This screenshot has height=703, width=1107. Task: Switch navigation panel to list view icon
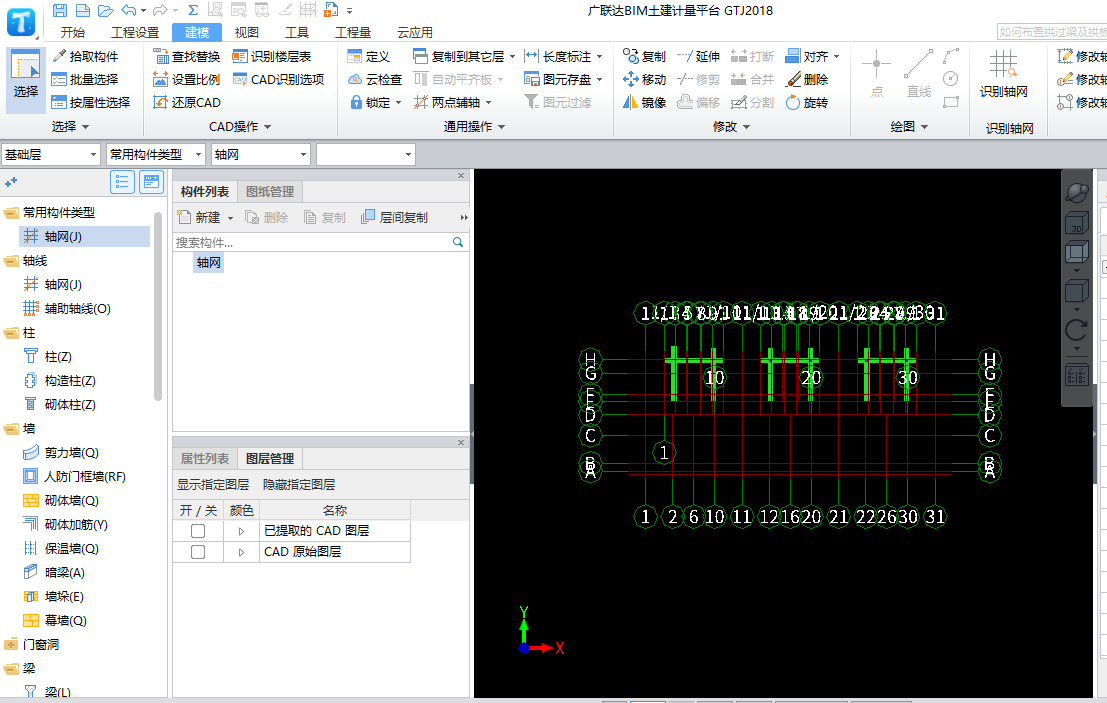(122, 182)
